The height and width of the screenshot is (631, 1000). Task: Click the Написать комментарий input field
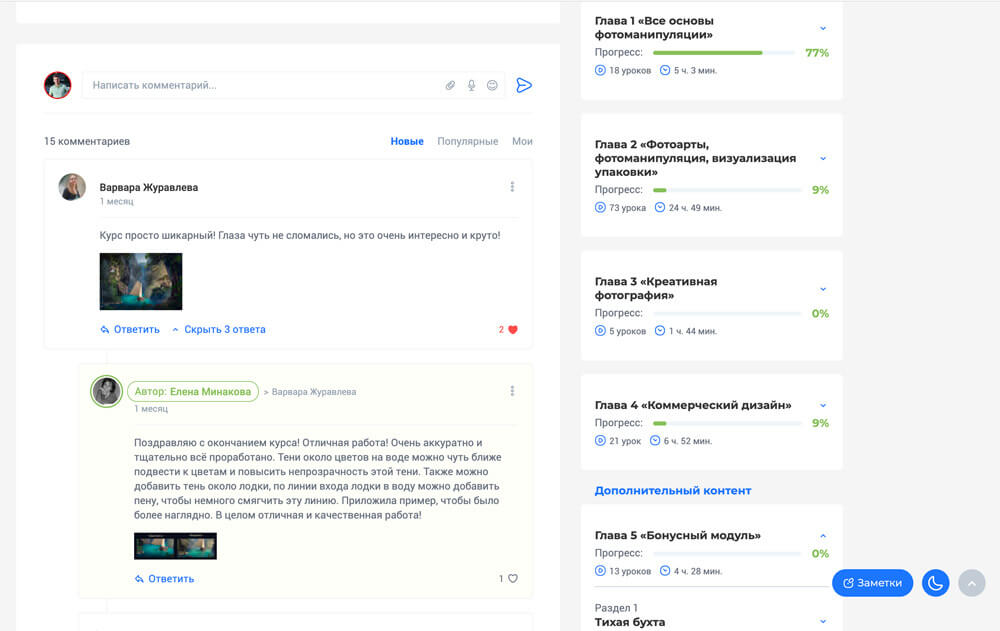coord(260,86)
